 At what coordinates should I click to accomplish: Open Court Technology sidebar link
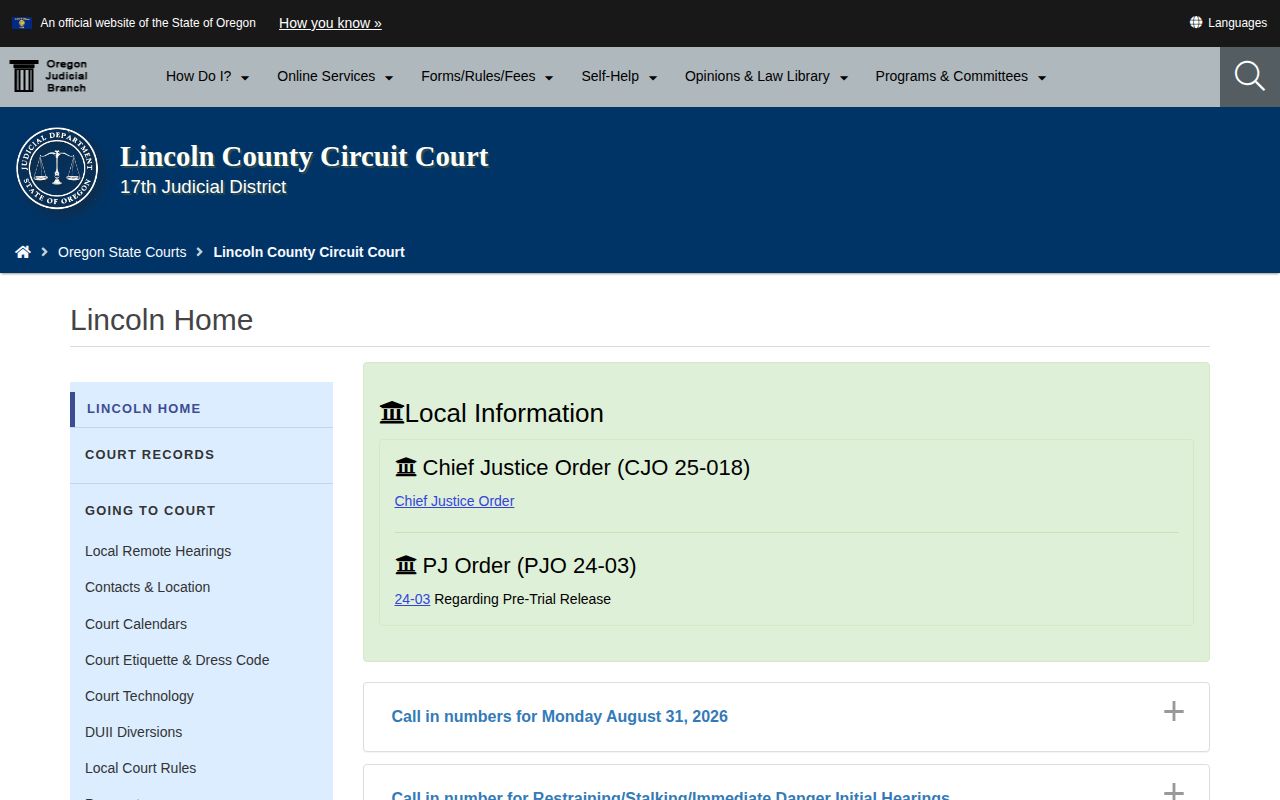[x=139, y=696]
